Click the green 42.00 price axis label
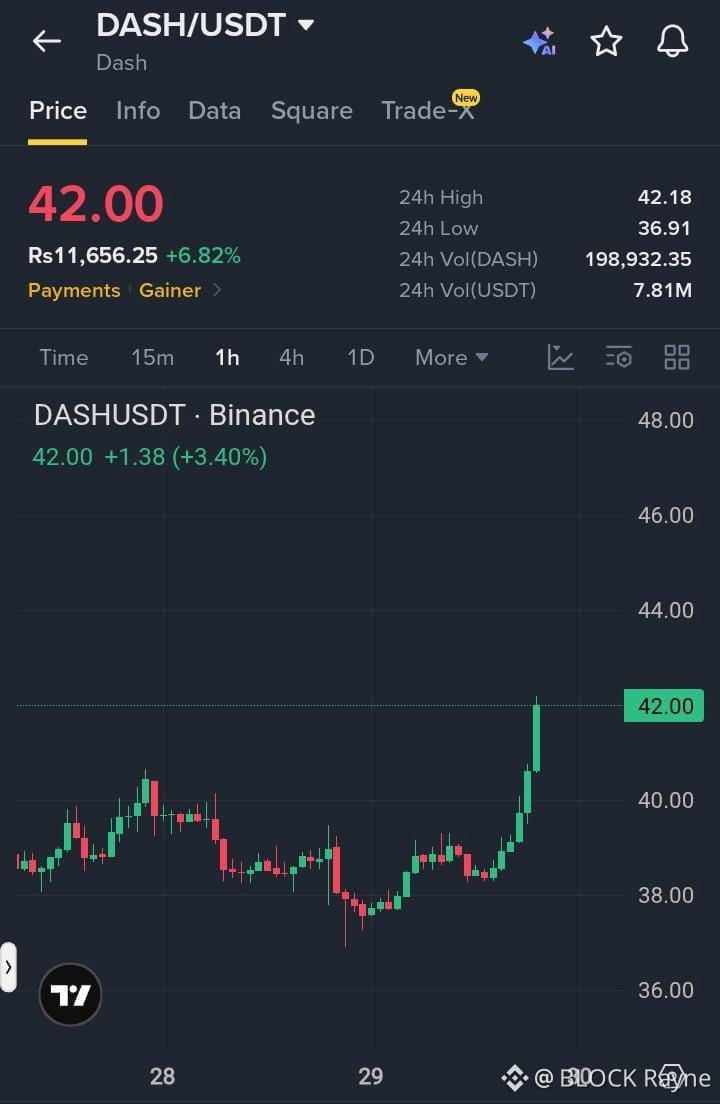720x1104 pixels. [x=664, y=705]
